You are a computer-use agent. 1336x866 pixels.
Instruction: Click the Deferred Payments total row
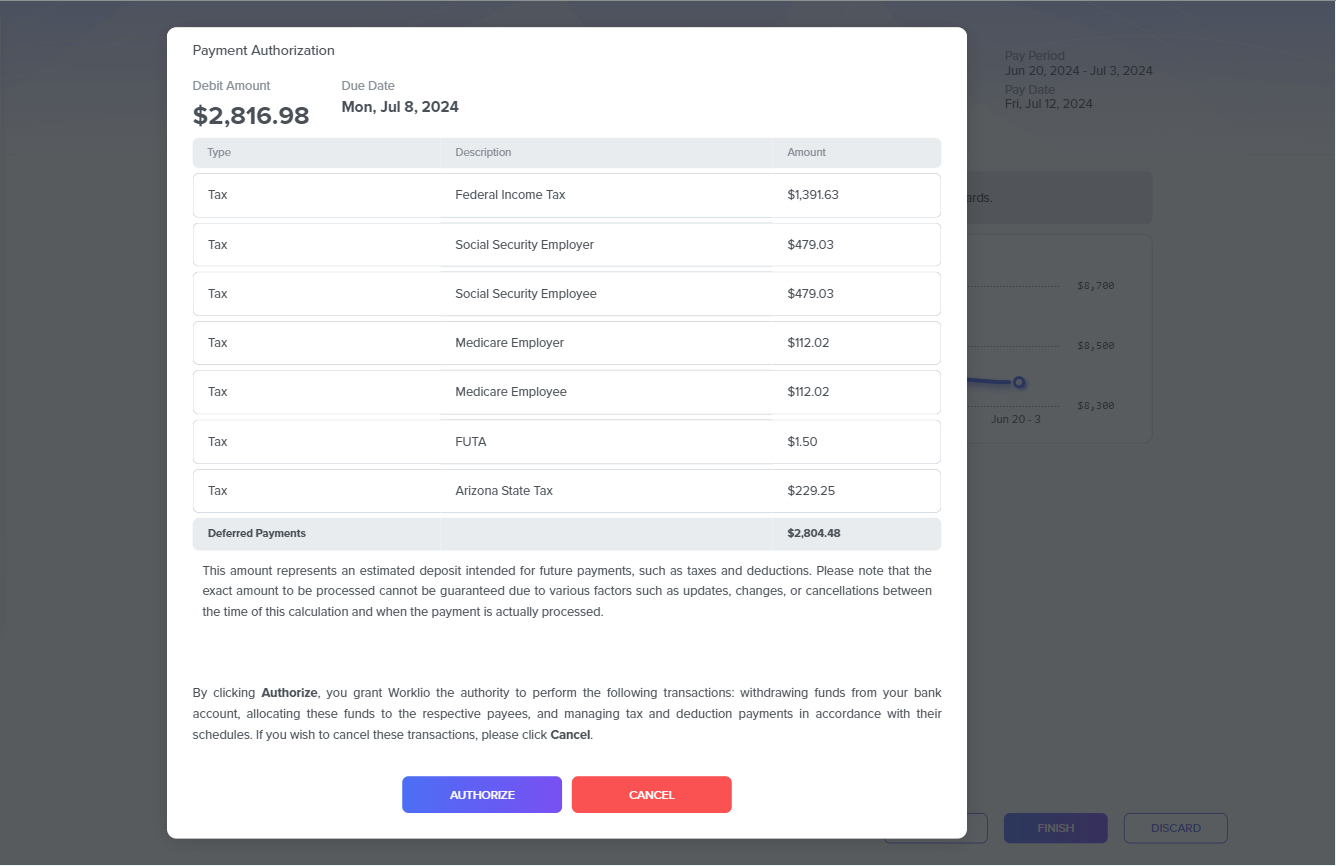[x=566, y=534]
